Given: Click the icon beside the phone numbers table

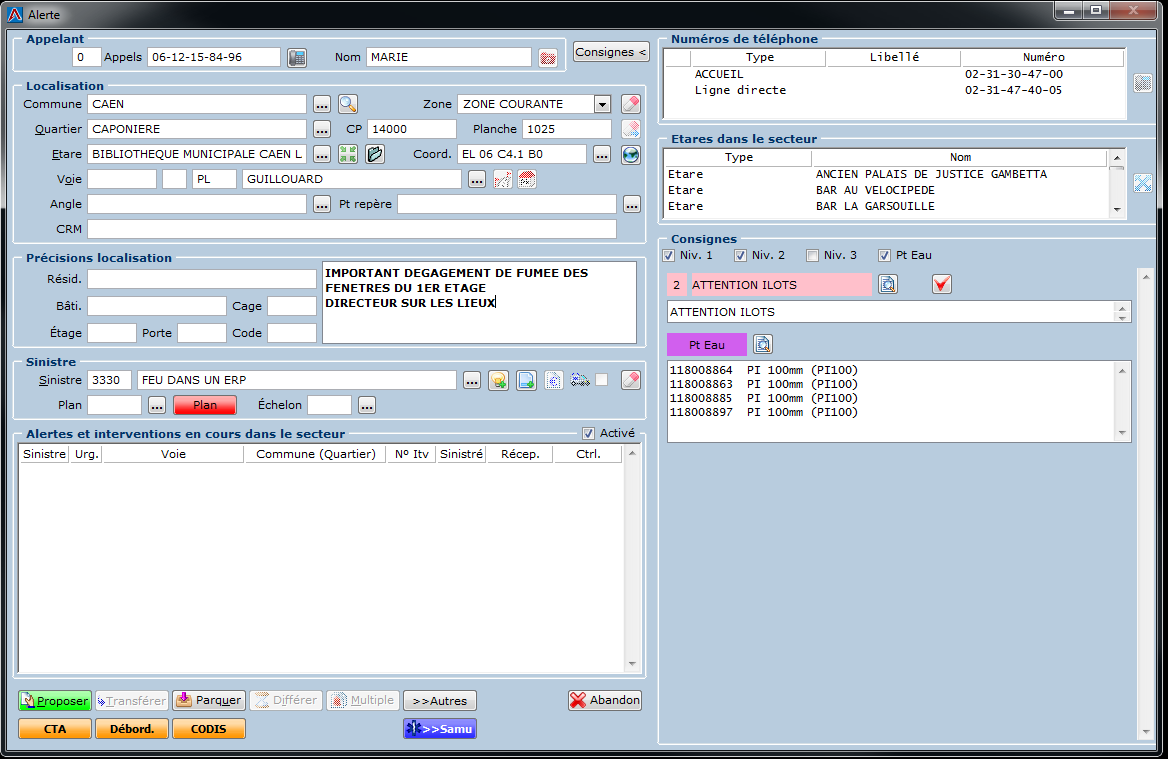Looking at the screenshot, I should click(1143, 83).
